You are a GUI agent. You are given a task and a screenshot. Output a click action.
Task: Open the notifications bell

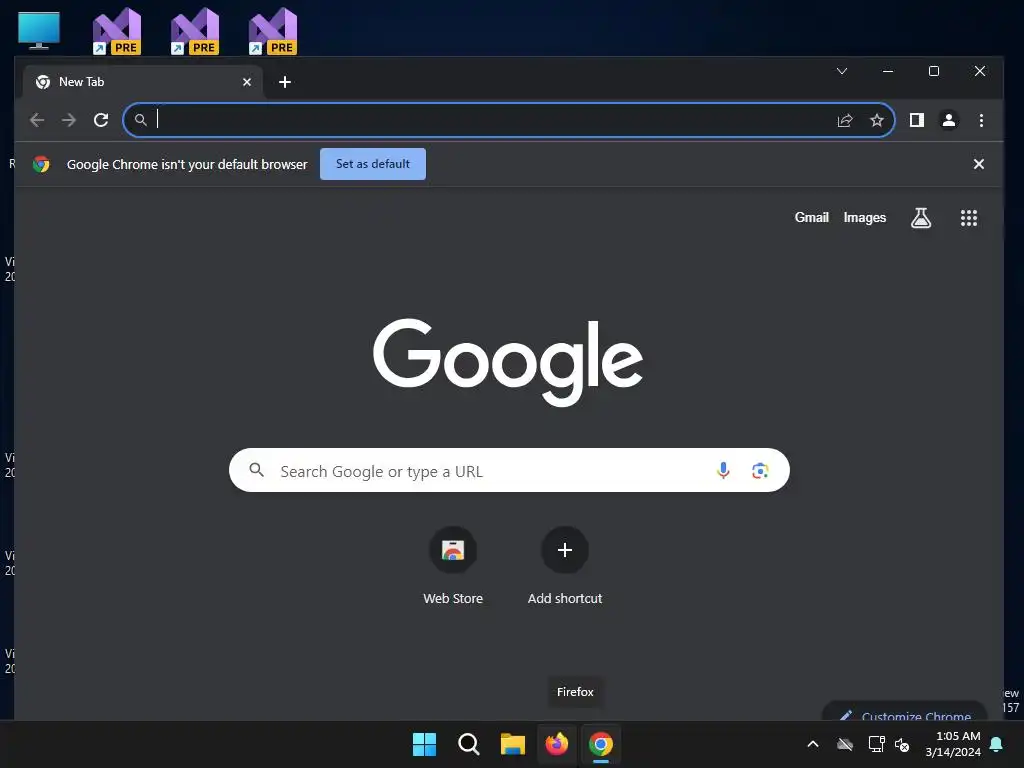[997, 744]
